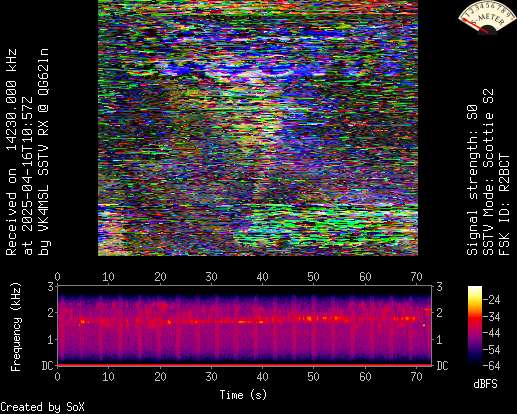Click the FSK ID: R2BCT label
This screenshot has width=517, height=414.
coord(504,205)
